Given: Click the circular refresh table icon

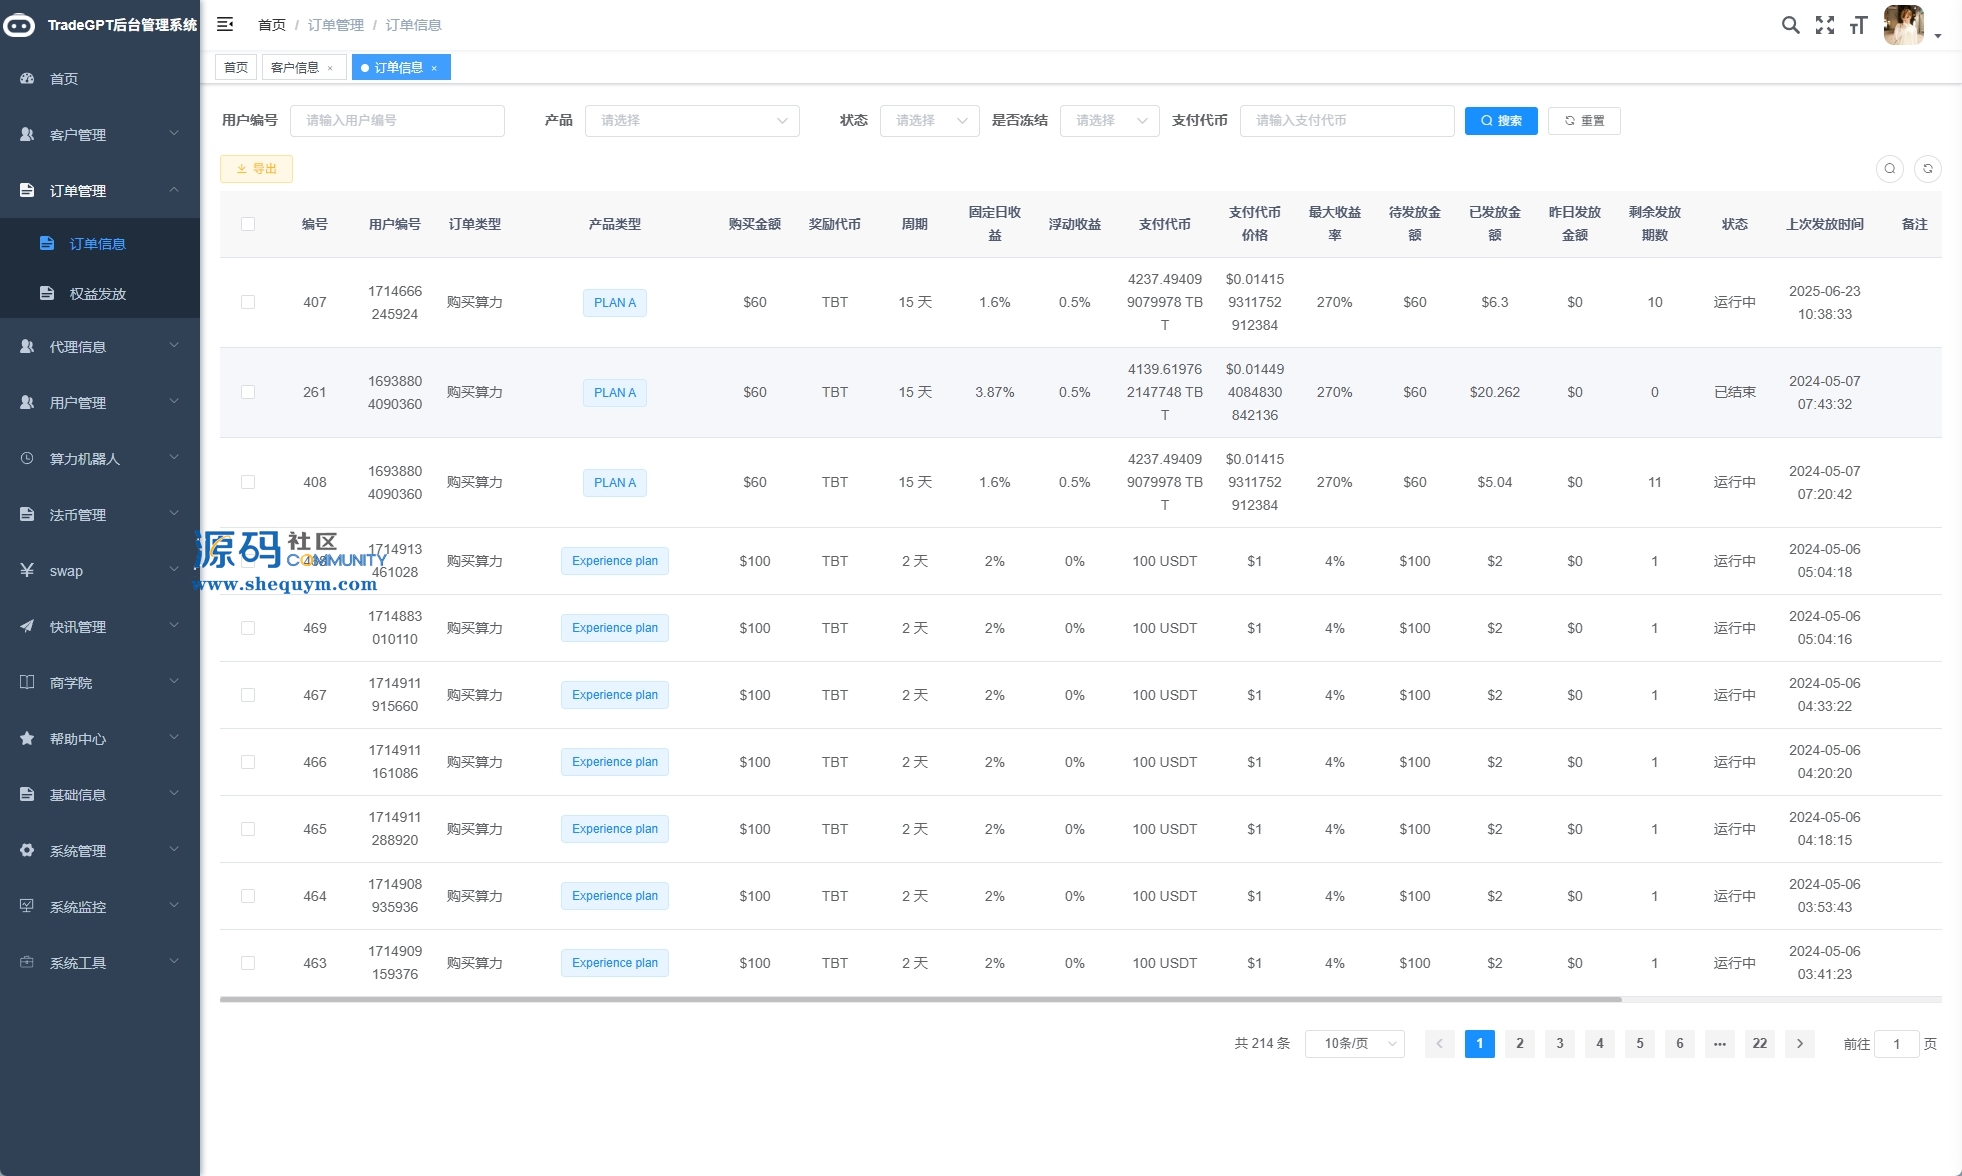Looking at the screenshot, I should tap(1927, 169).
